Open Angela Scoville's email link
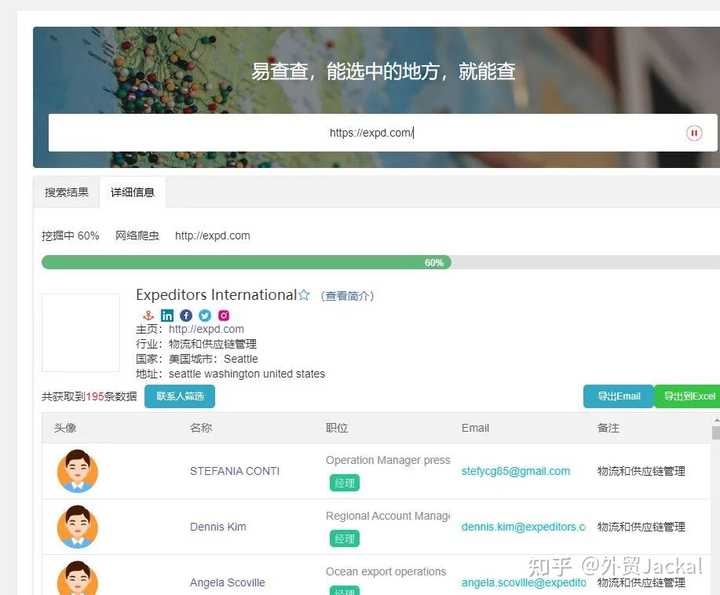720x595 pixels. click(523, 583)
